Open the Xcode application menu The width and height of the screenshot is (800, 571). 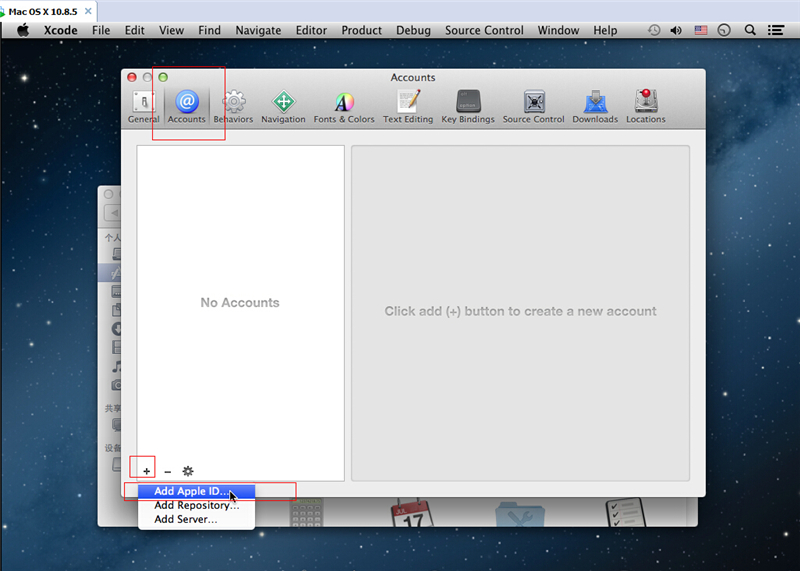pyautogui.click(x=60, y=30)
